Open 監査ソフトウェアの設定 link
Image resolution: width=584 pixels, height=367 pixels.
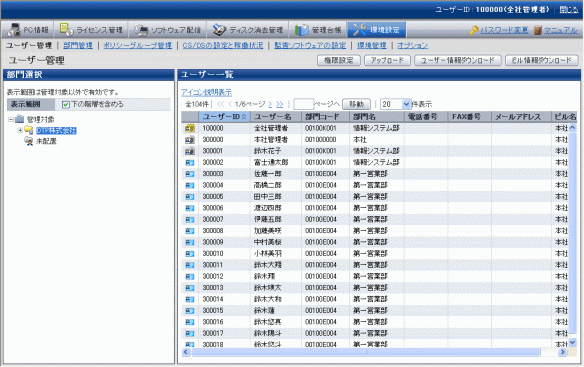310,45
